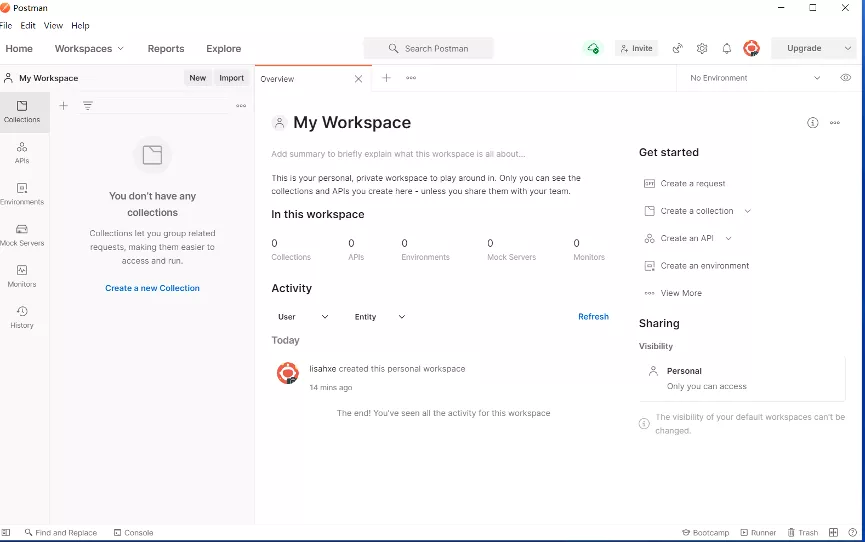This screenshot has height=543, width=866.
Task: Click Create a new Collection link
Action: pyautogui.click(x=152, y=288)
